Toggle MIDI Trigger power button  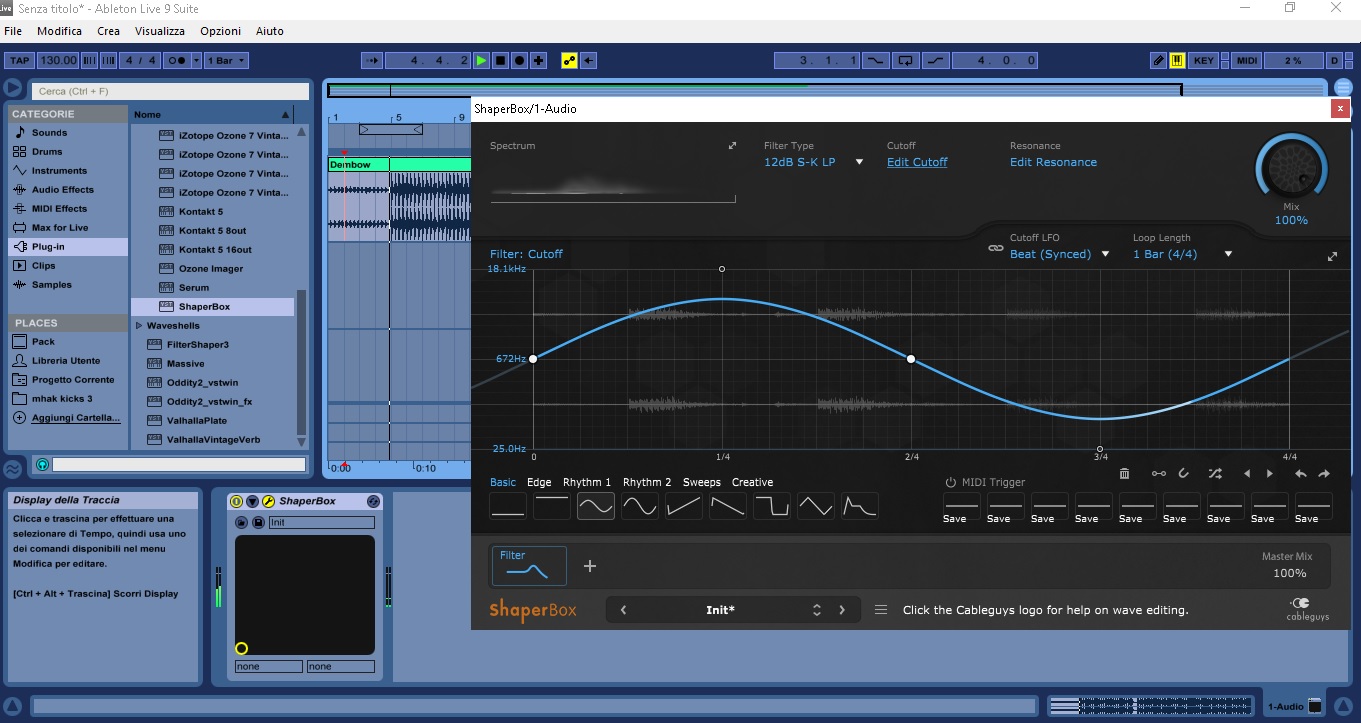[951, 482]
